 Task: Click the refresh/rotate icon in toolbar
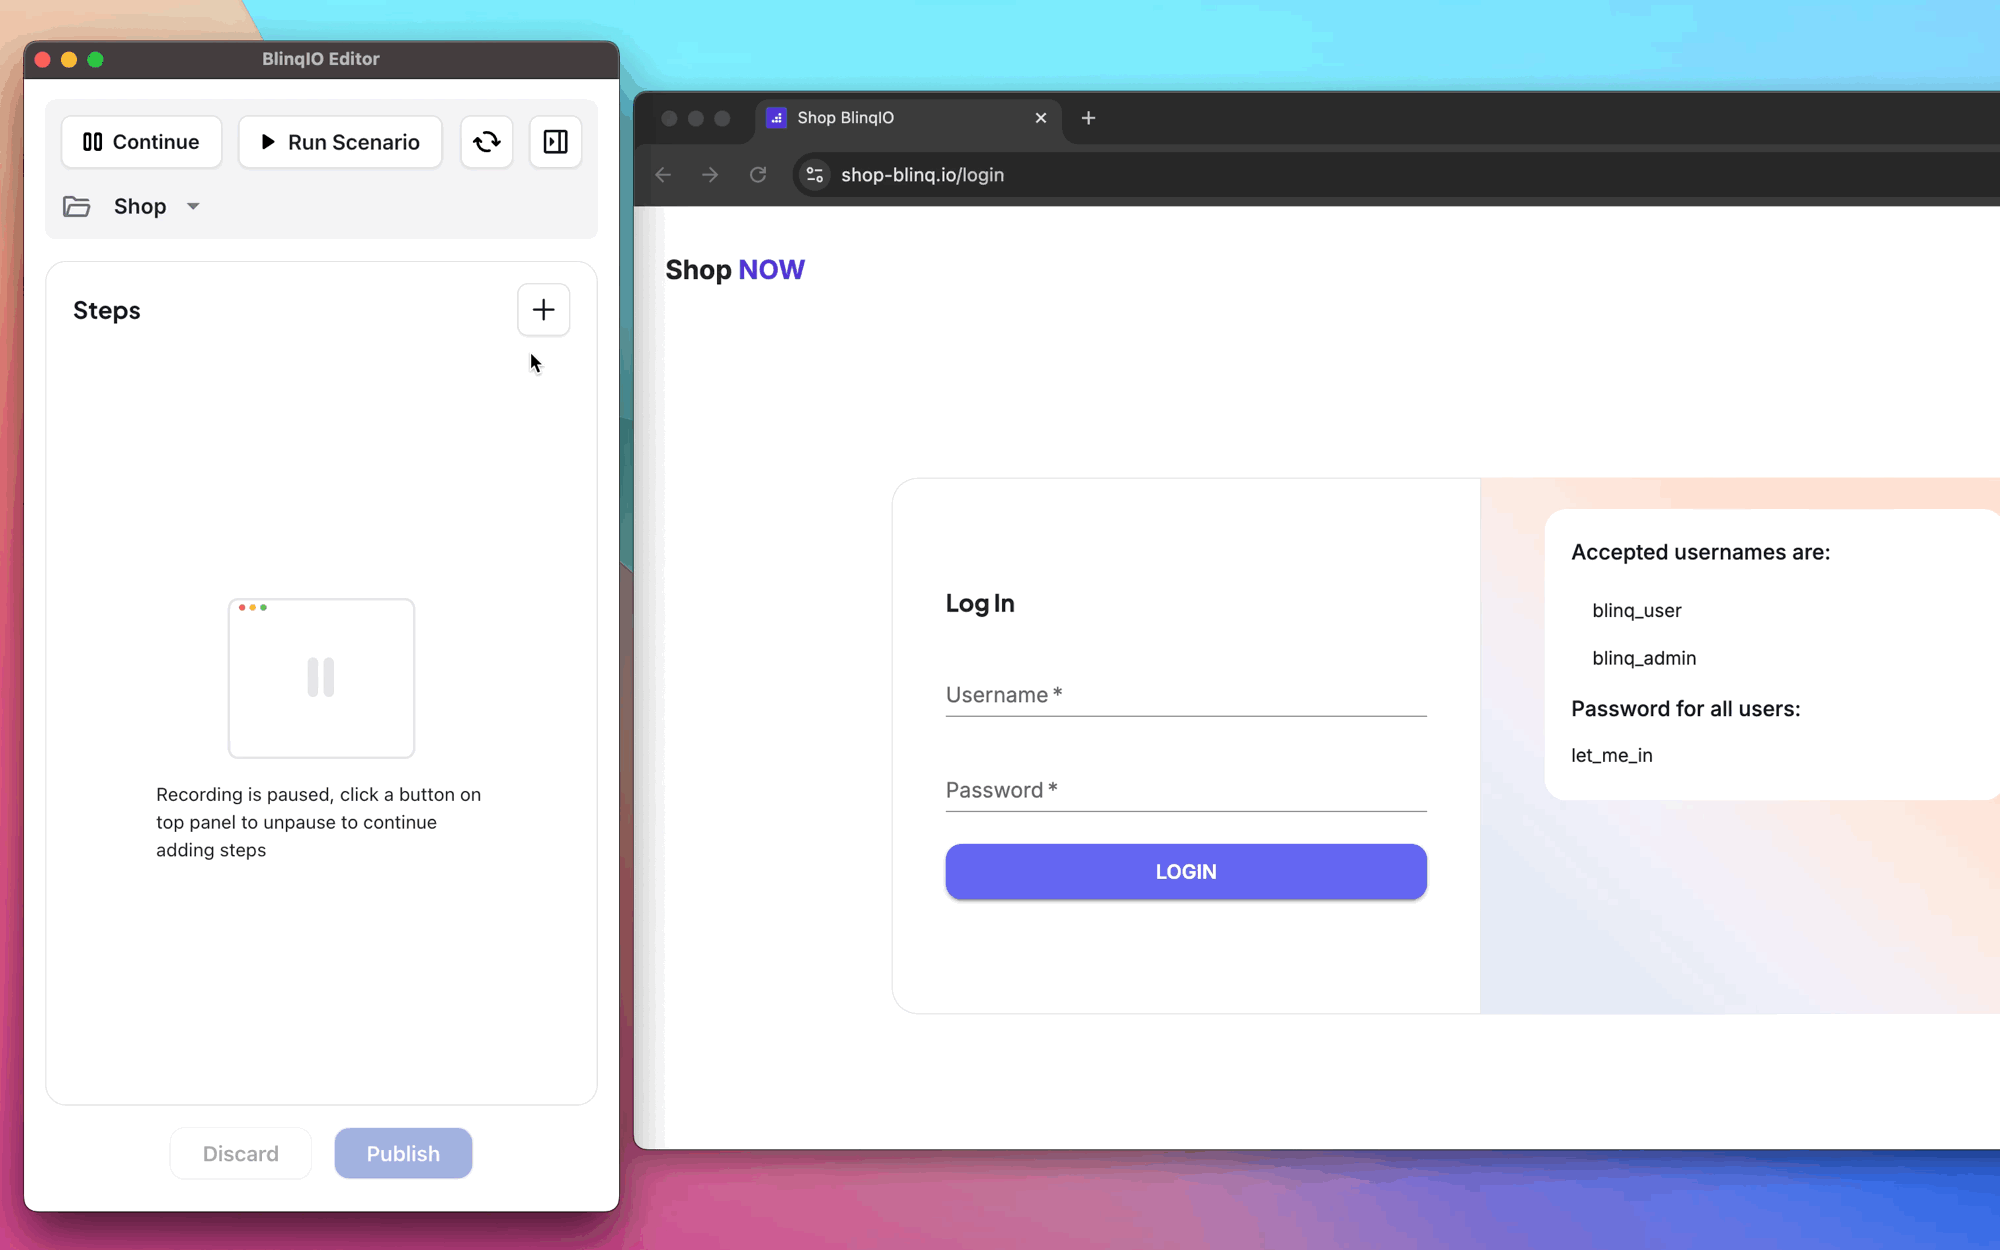pyautogui.click(x=485, y=140)
